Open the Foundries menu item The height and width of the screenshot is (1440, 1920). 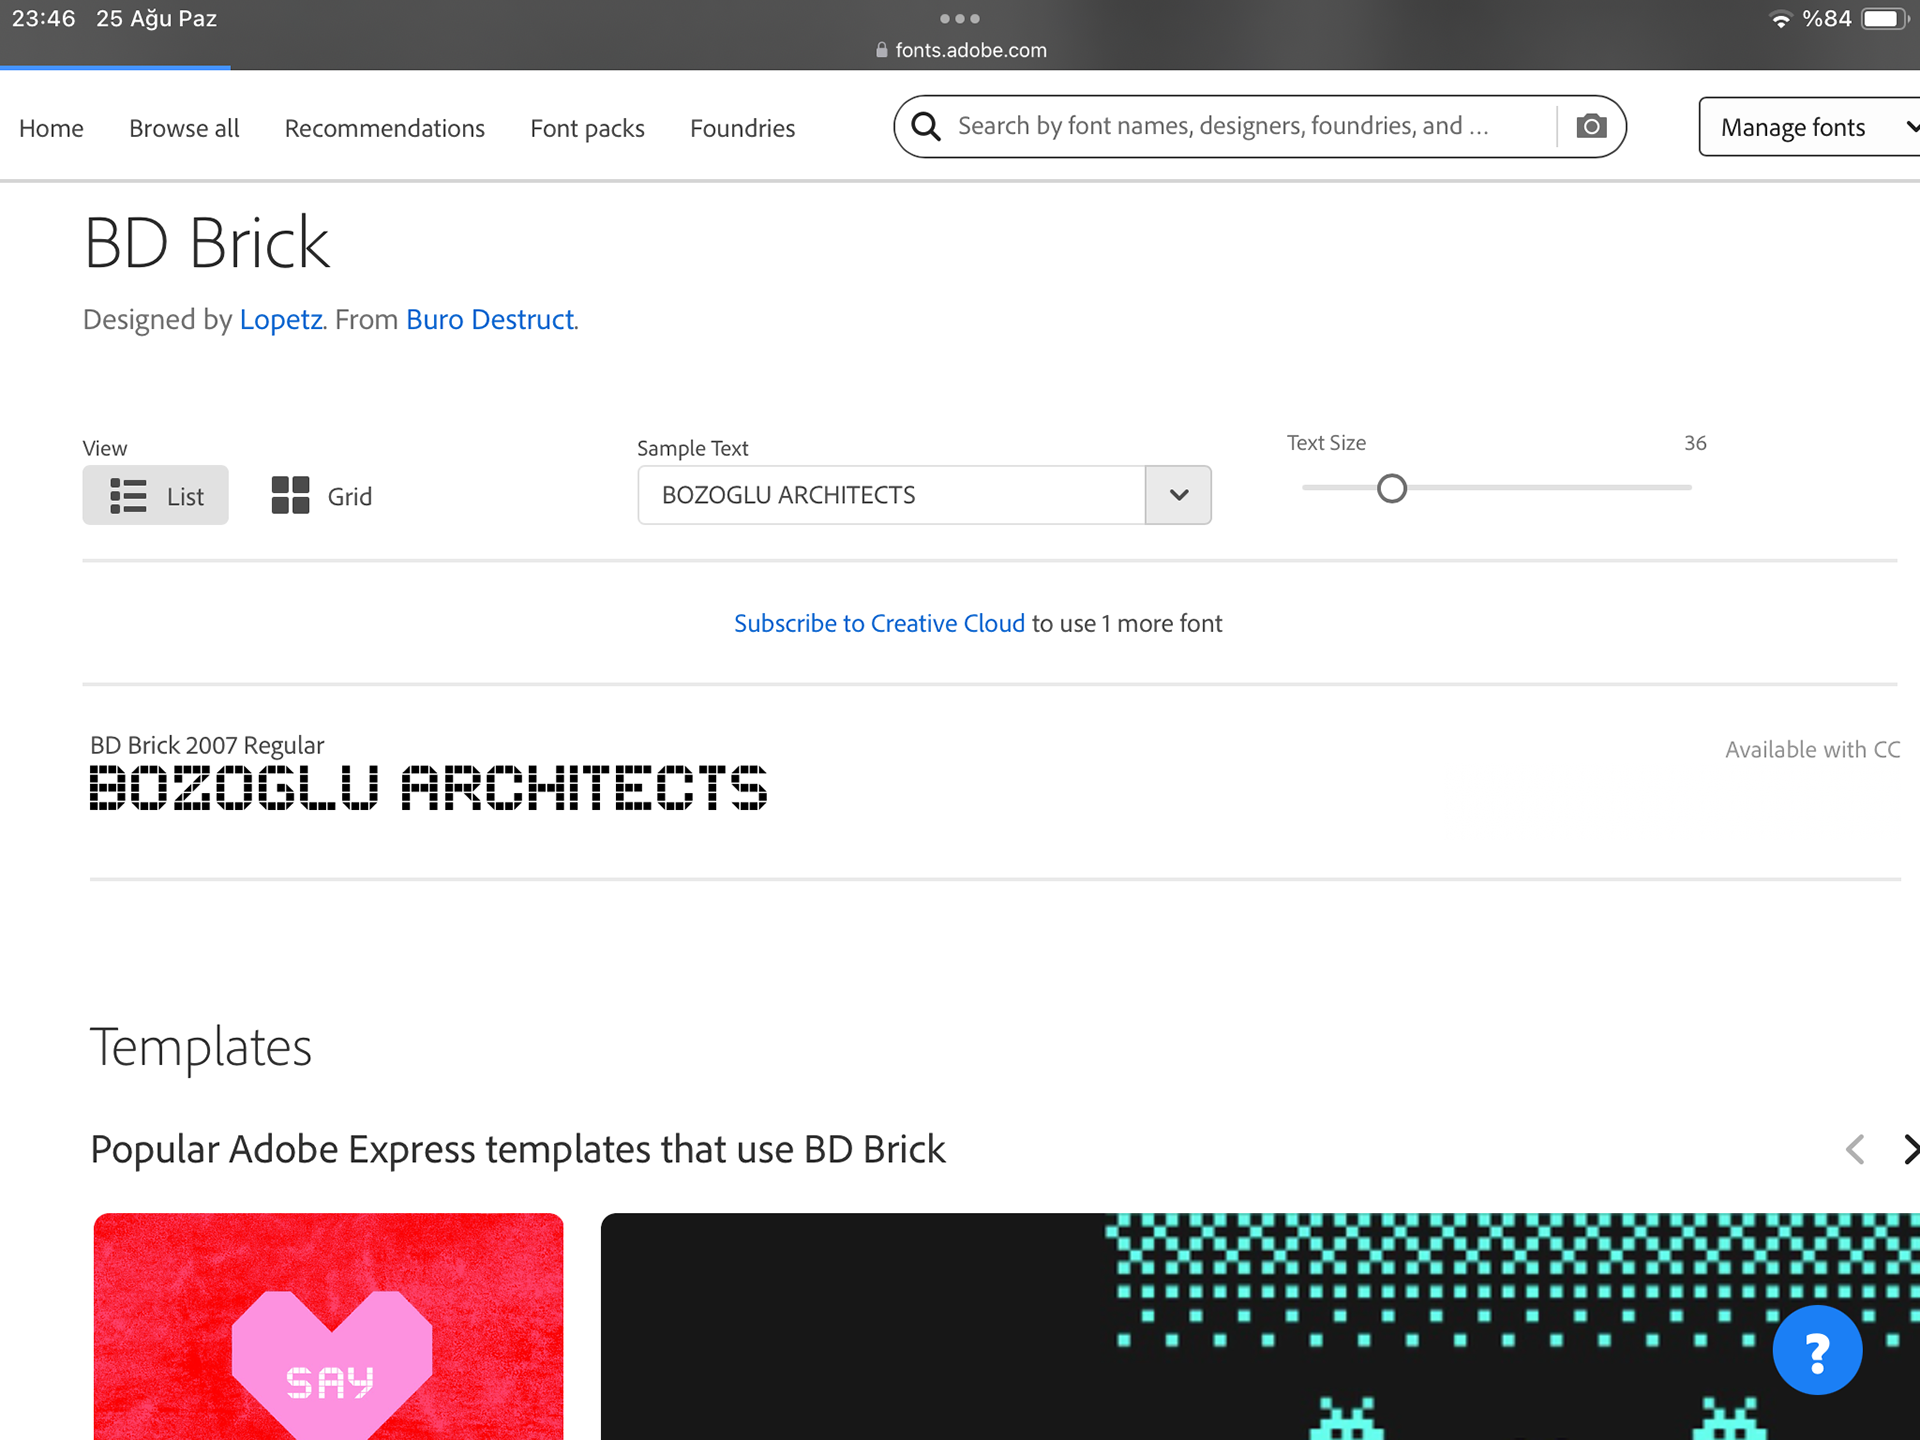tap(742, 128)
